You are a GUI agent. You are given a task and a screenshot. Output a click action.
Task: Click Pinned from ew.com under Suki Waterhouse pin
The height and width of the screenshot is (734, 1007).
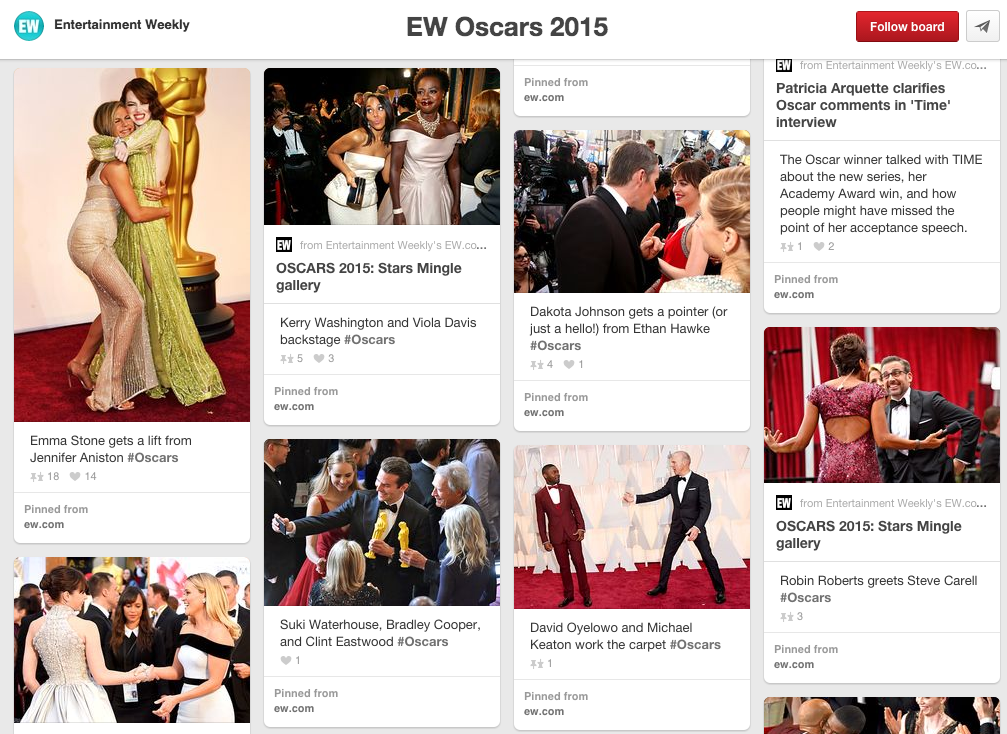(306, 701)
